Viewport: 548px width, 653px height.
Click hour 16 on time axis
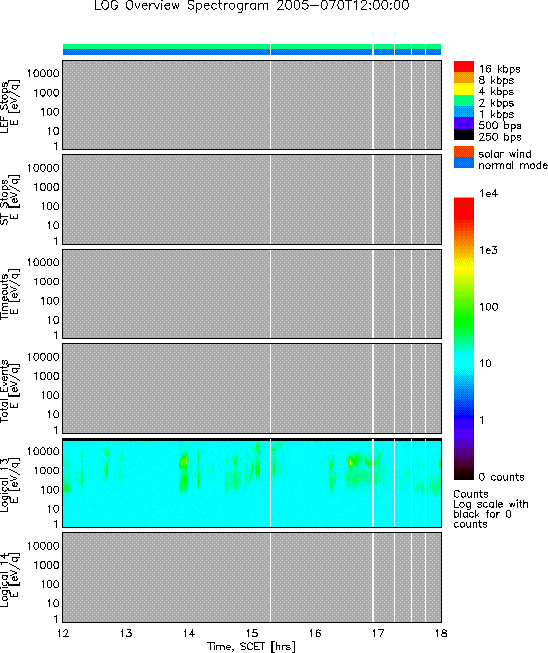pos(315,633)
